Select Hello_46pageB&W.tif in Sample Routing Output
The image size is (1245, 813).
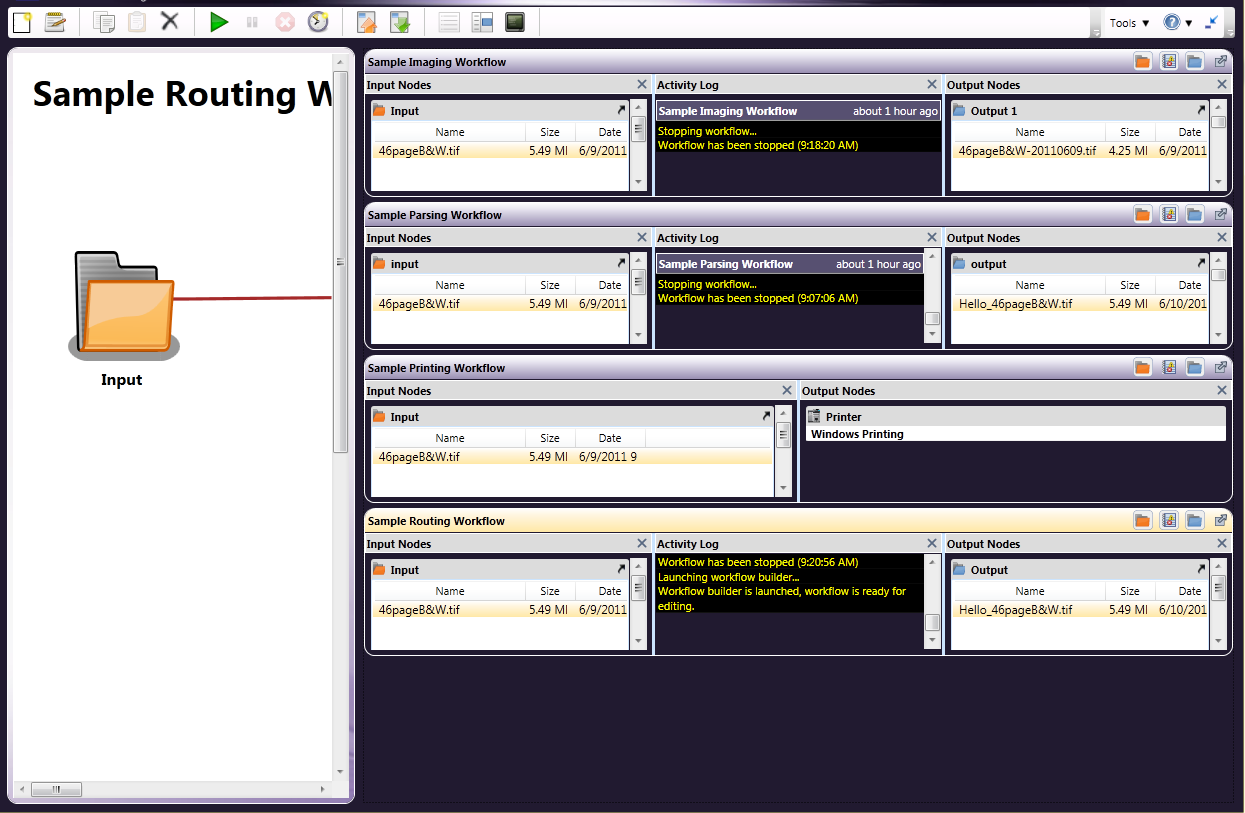click(x=1080, y=610)
